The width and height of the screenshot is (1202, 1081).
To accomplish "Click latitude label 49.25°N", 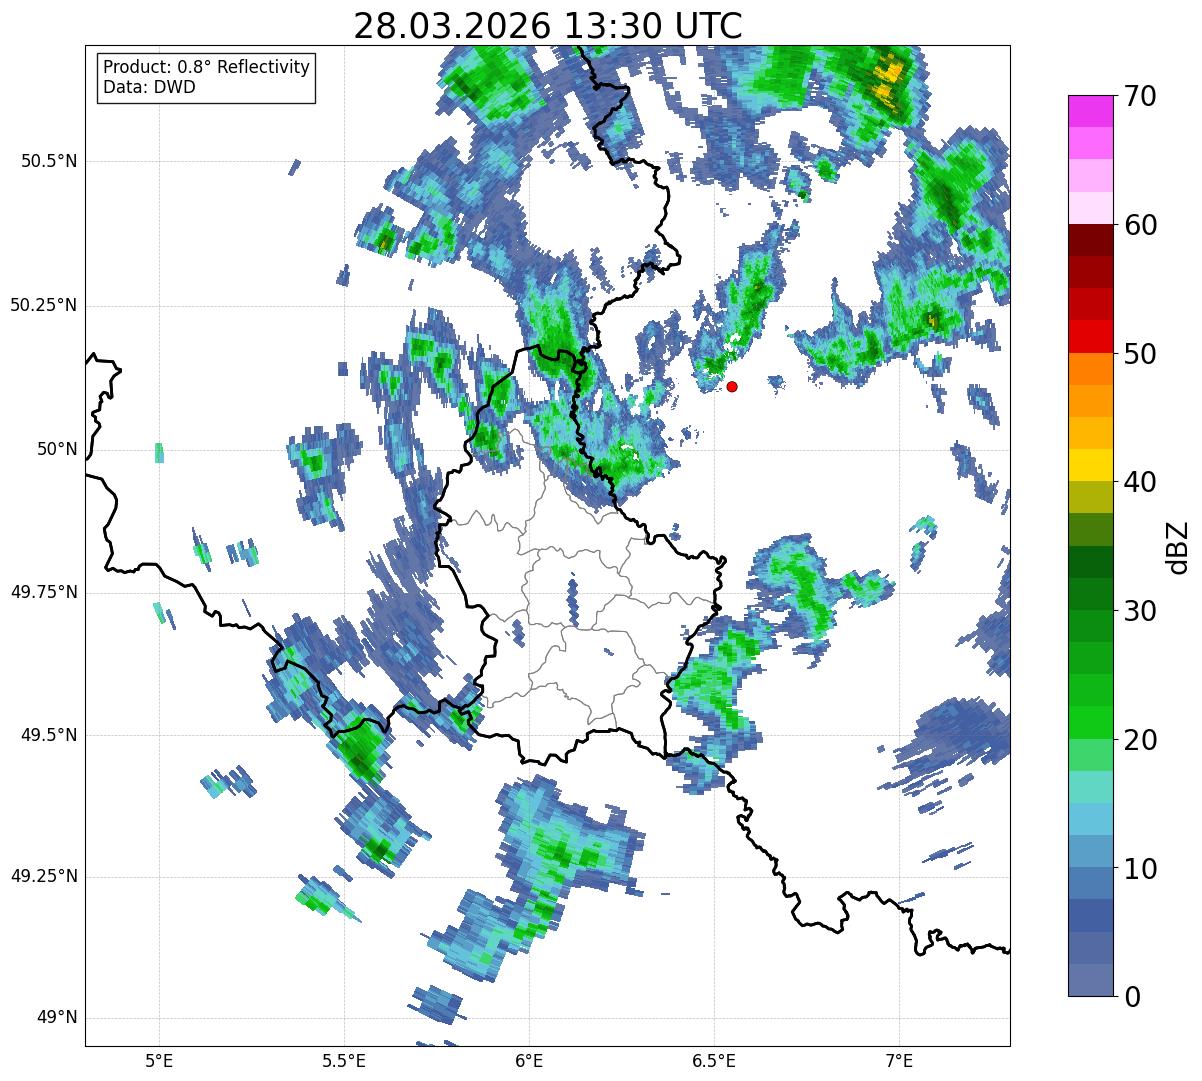I will click(x=44, y=876).
